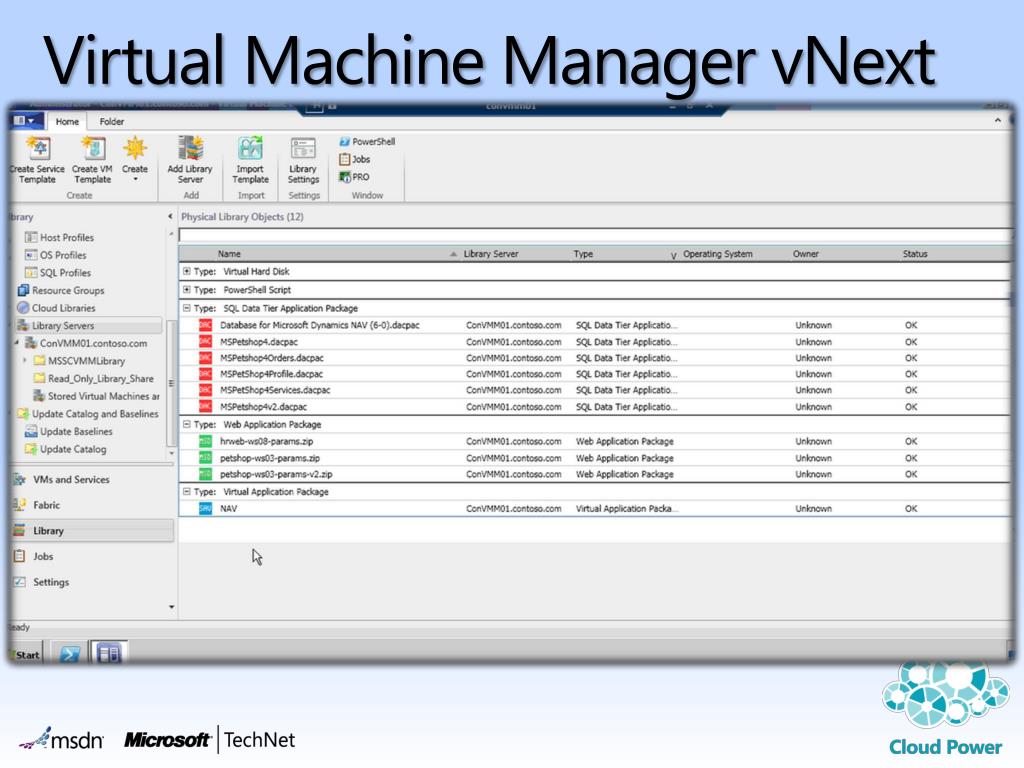Select Host Profiles in library tree
The width and height of the screenshot is (1024, 768).
(59, 237)
